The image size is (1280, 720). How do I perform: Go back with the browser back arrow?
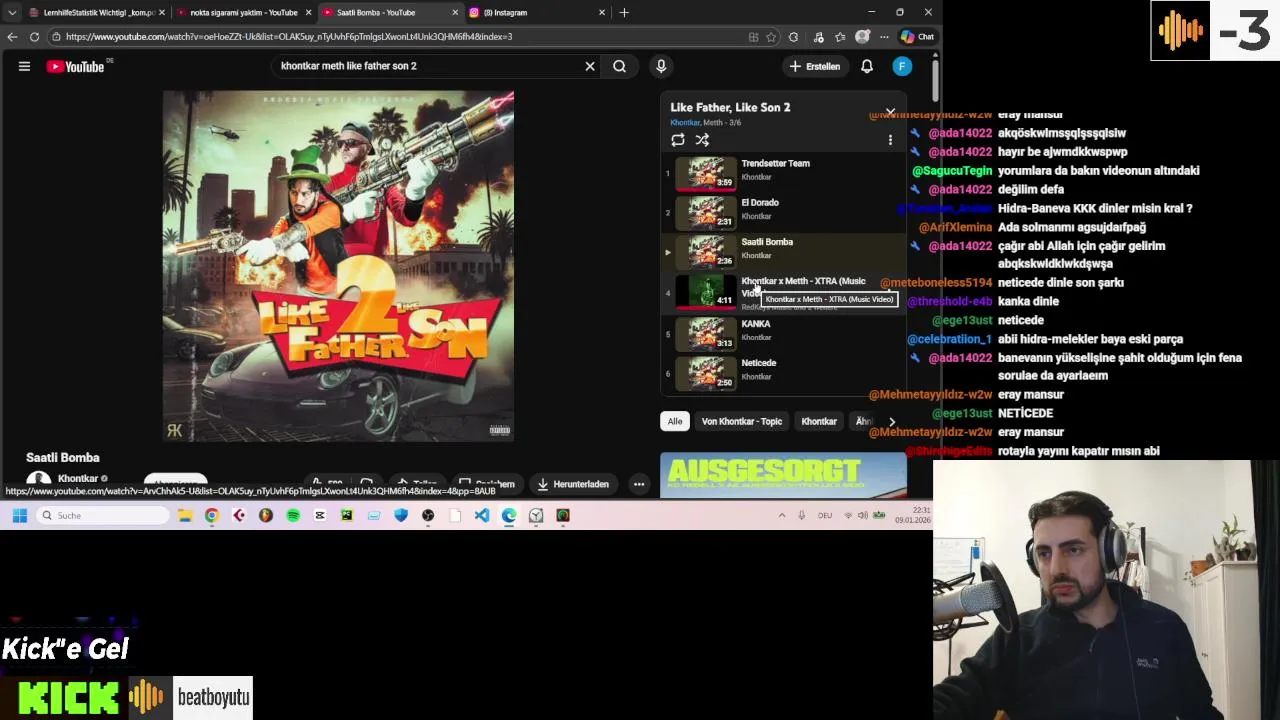tap(12, 37)
